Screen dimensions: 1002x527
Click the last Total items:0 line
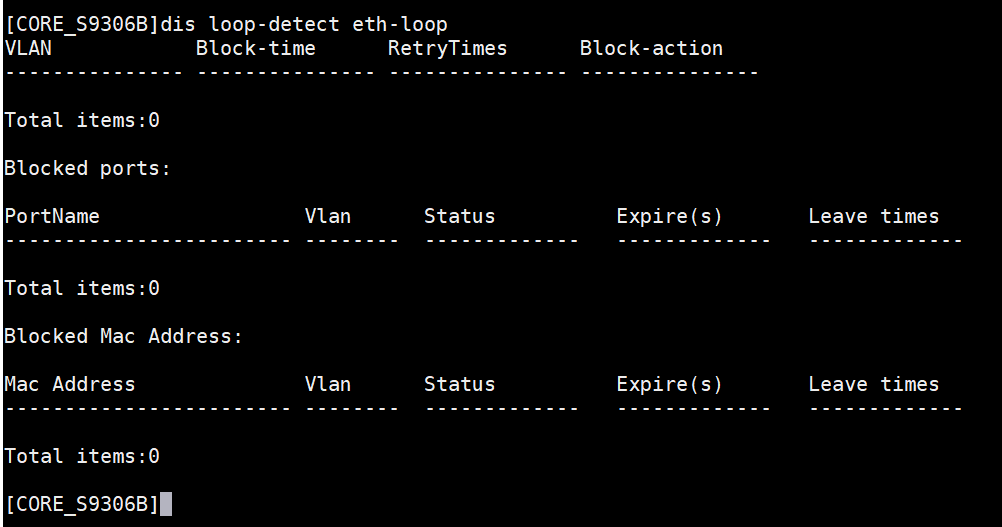click(x=82, y=456)
